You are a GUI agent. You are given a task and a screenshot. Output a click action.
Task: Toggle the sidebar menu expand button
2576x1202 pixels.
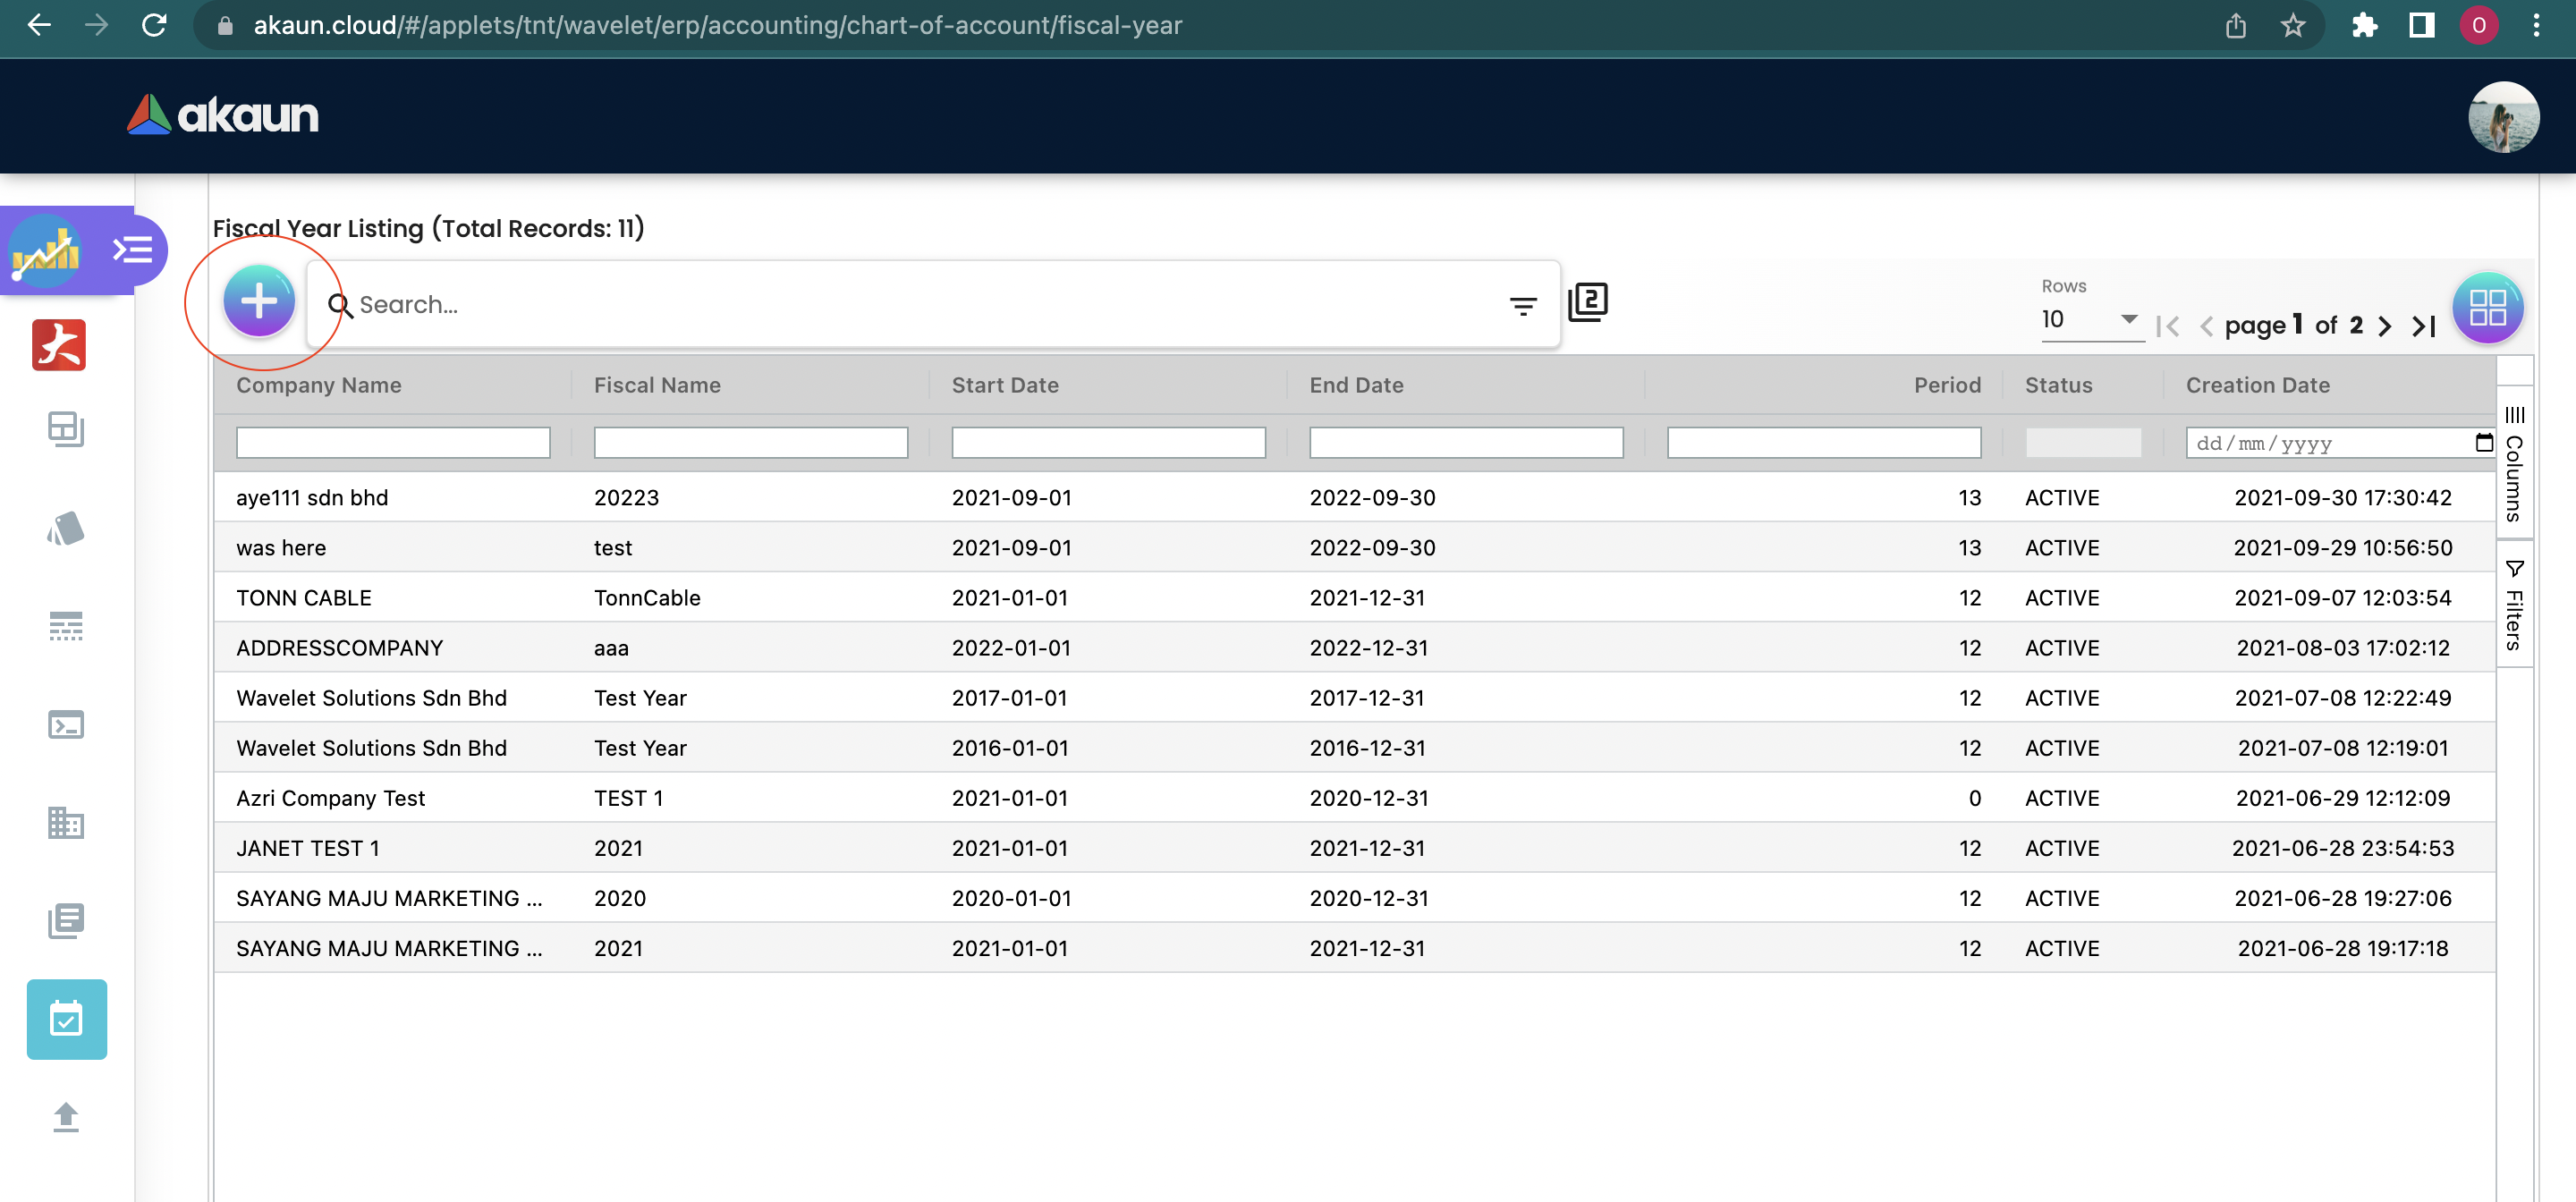coord(133,249)
